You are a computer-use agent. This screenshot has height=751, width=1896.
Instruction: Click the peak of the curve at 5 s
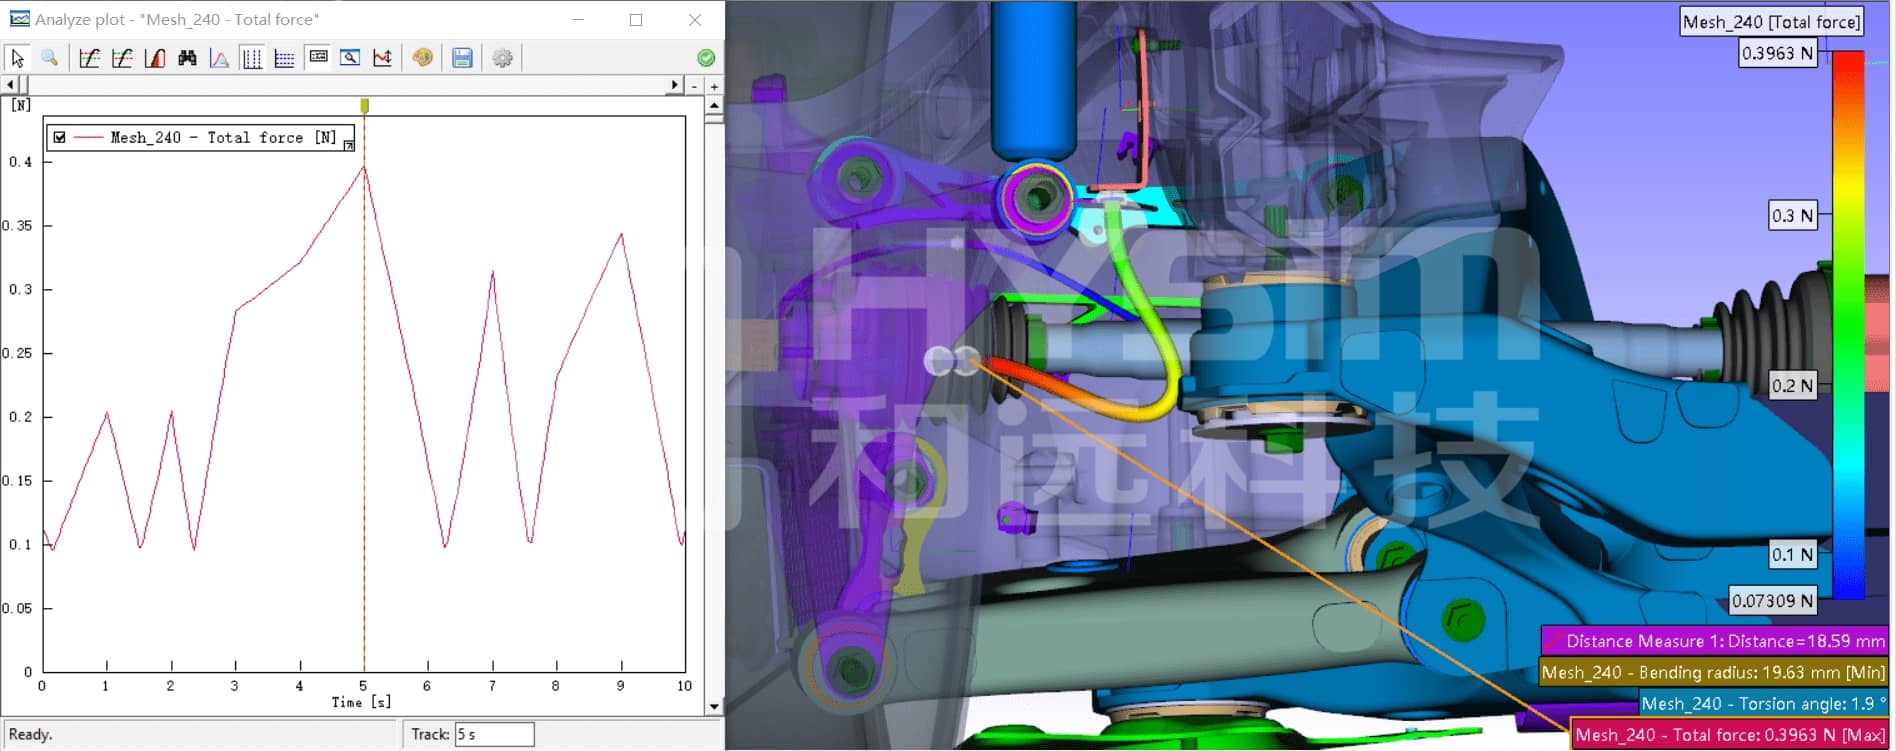(x=364, y=167)
